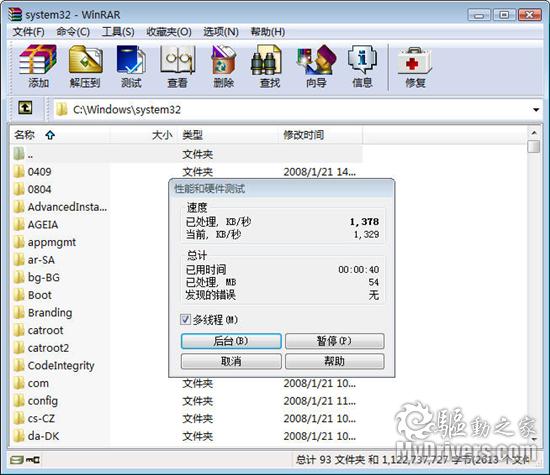Select the parent ".." folder icon
The image size is (550, 475).
point(19,154)
